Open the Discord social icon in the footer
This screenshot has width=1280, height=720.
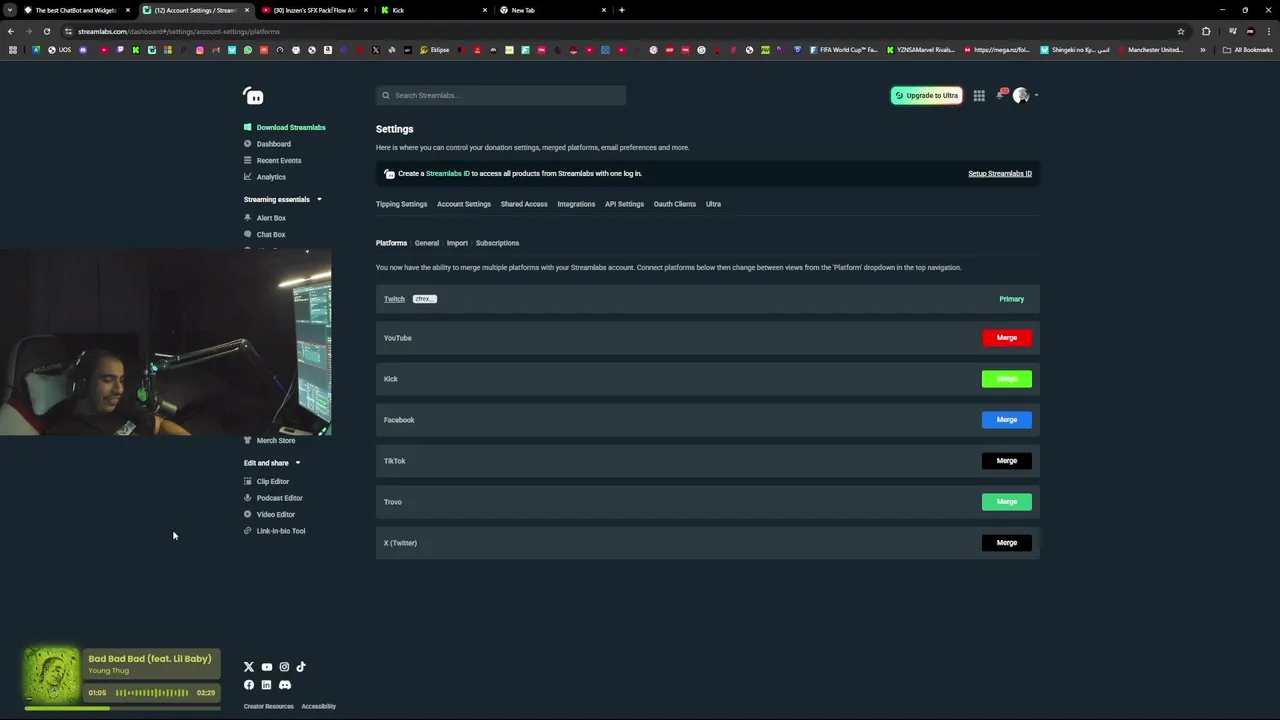click(285, 685)
